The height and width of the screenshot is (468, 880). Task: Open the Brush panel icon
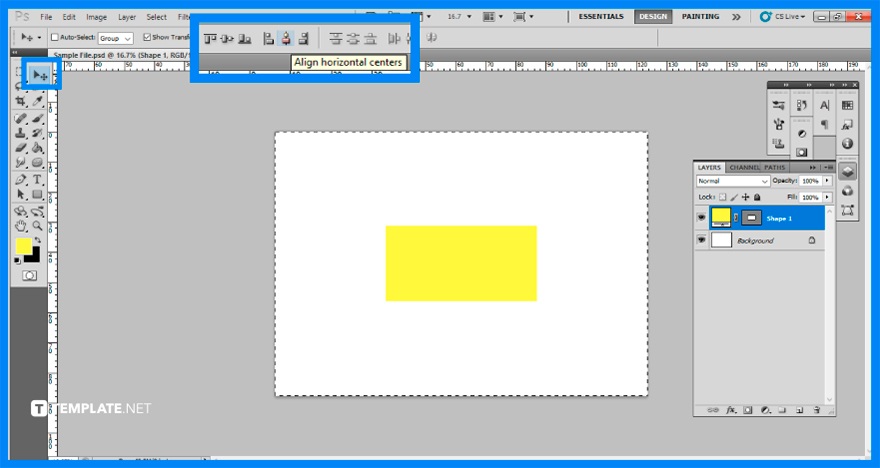tap(778, 125)
